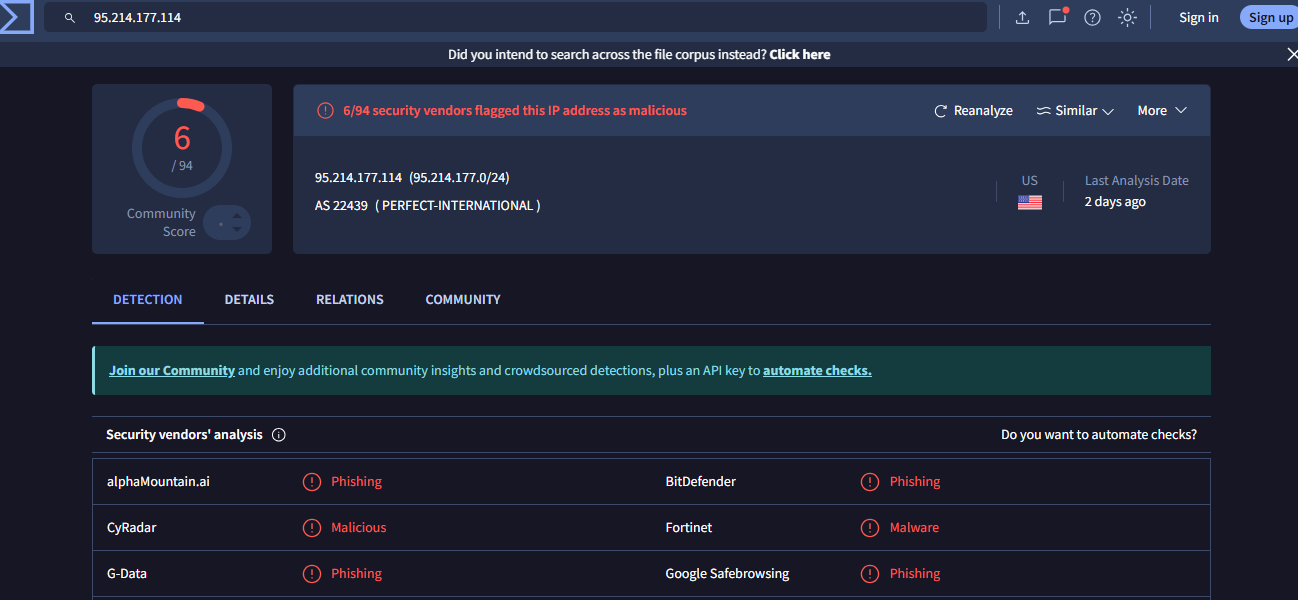1298x600 pixels.
Task: Click the 6 / 94 detection score gauge
Action: tap(182, 149)
